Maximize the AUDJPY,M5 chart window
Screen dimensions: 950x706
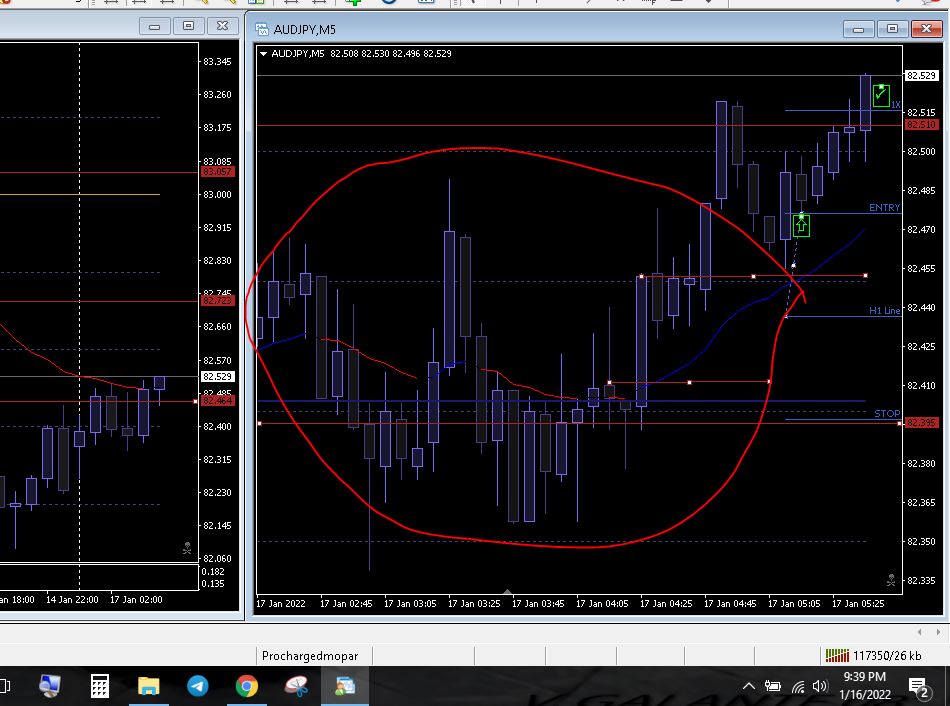tap(892, 28)
